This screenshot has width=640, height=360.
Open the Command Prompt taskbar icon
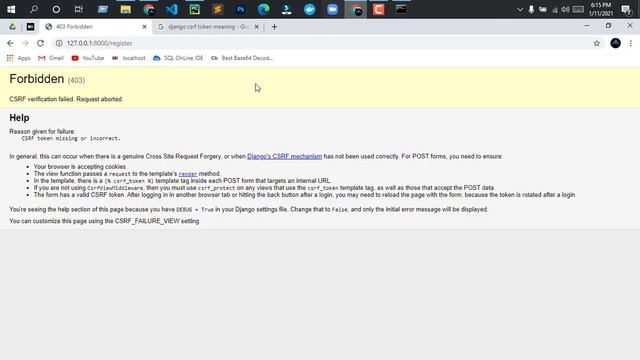click(x=401, y=9)
